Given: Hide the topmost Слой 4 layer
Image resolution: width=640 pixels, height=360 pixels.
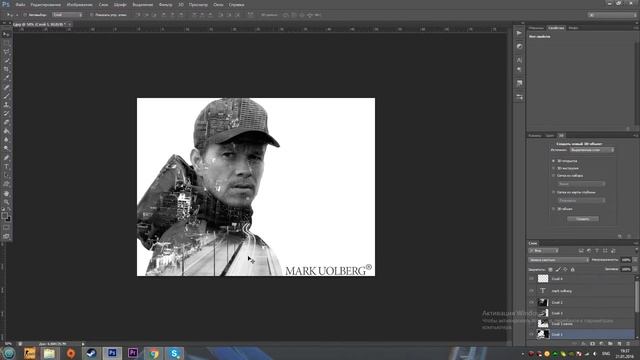Looking at the screenshot, I should (531, 279).
